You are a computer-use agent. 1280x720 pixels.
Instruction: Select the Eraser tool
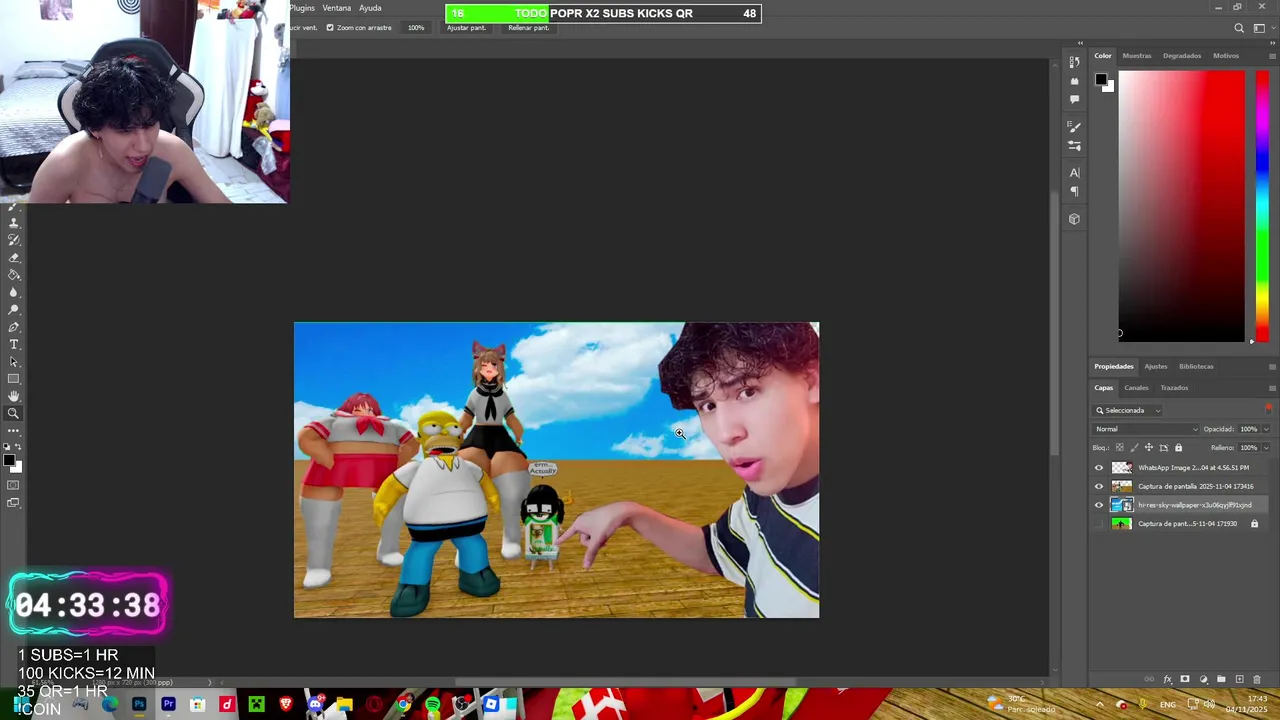click(x=14, y=258)
